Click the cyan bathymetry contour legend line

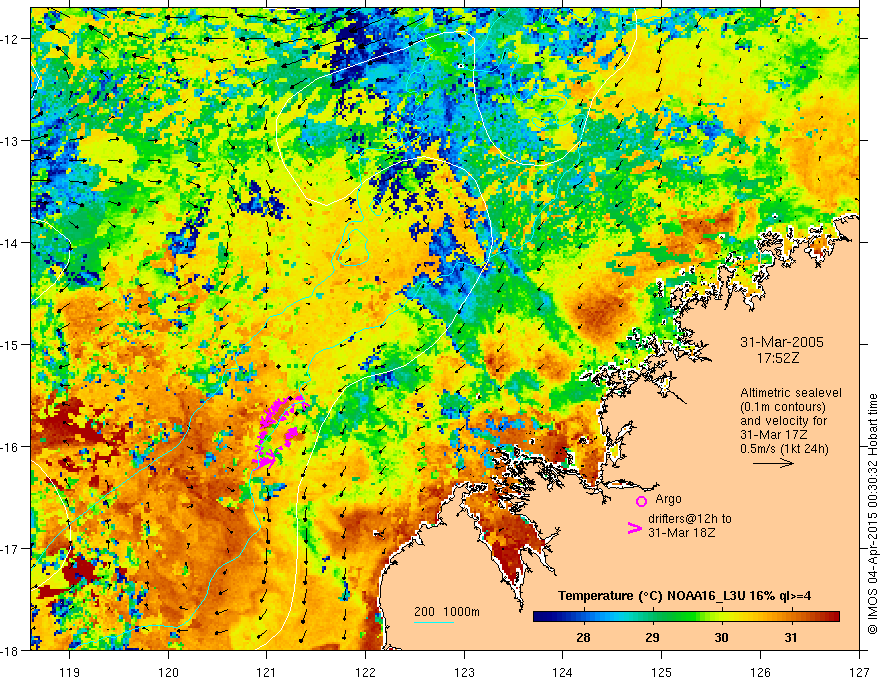[x=433, y=622]
